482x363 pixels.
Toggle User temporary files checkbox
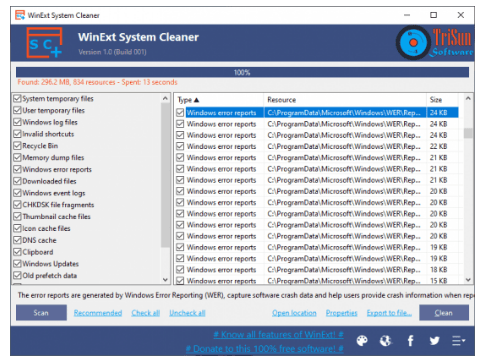point(17,110)
